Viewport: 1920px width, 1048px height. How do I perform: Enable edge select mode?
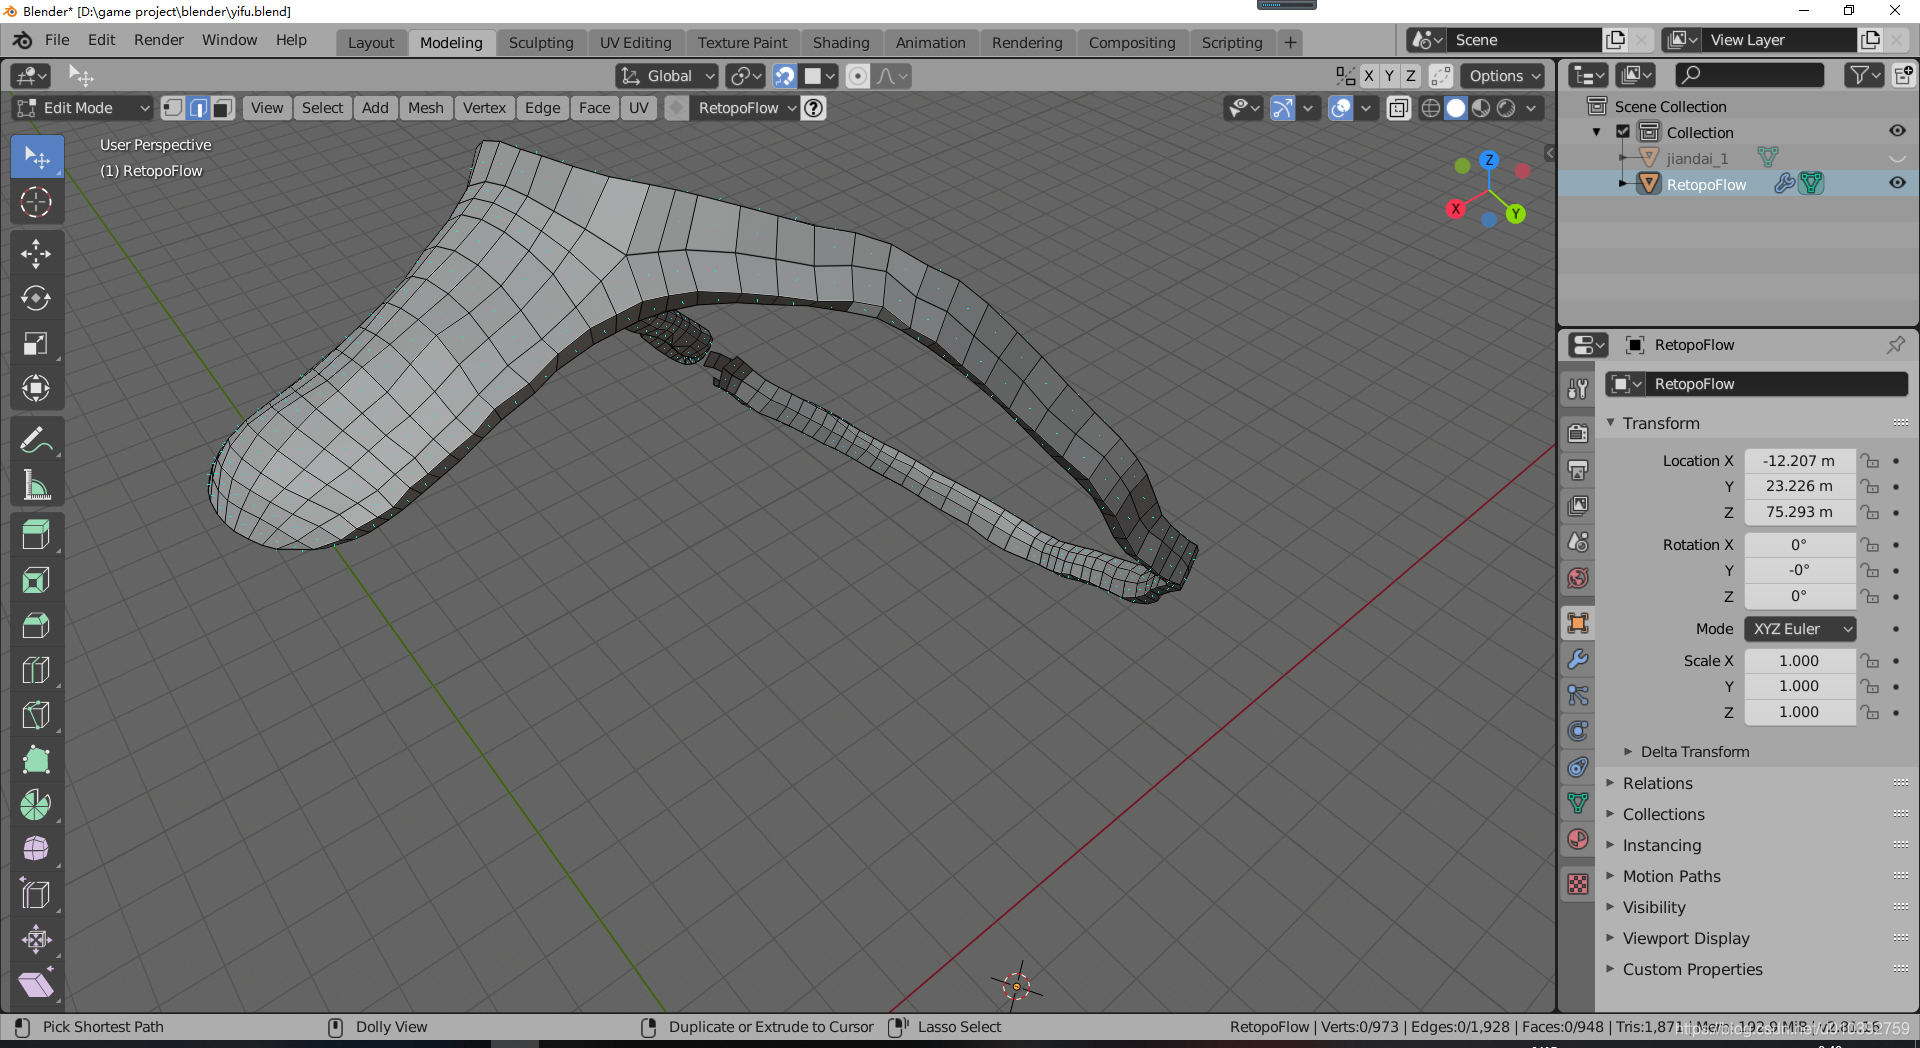198,108
